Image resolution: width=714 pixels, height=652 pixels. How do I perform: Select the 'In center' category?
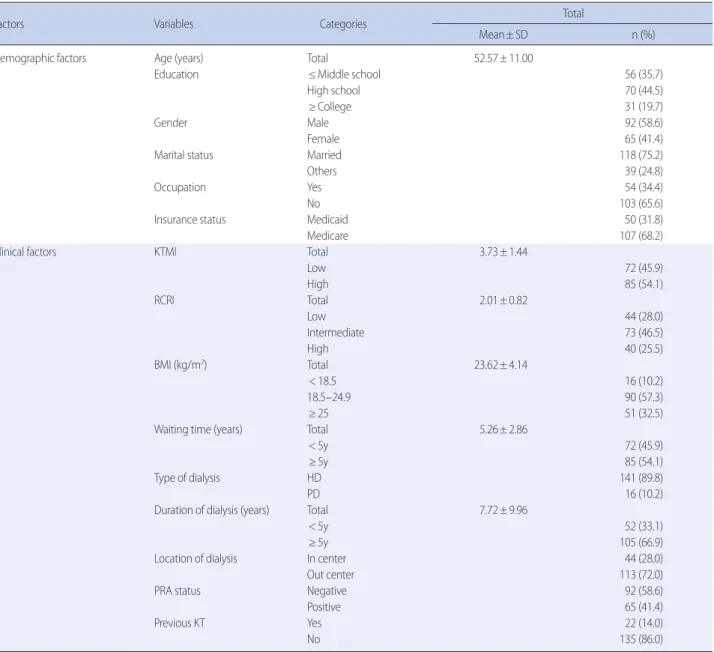[x=326, y=559]
